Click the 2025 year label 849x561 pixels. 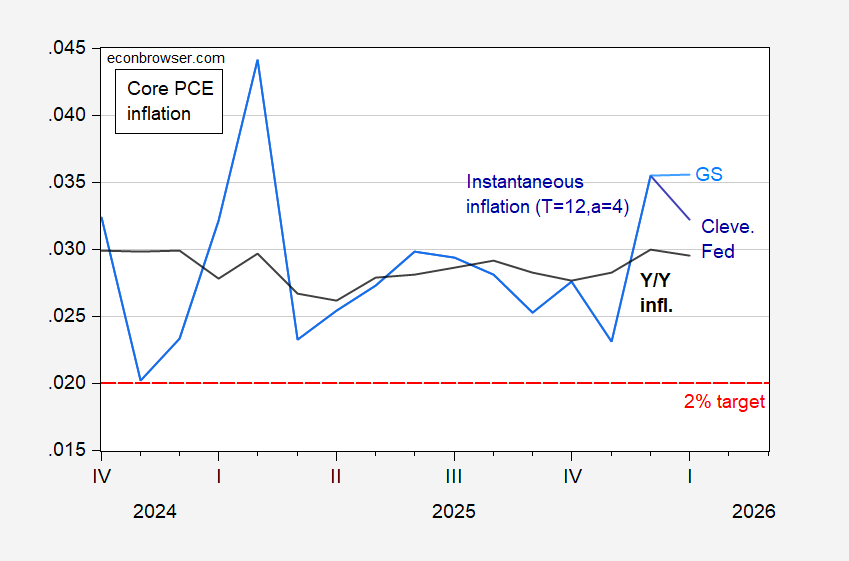pos(453,511)
